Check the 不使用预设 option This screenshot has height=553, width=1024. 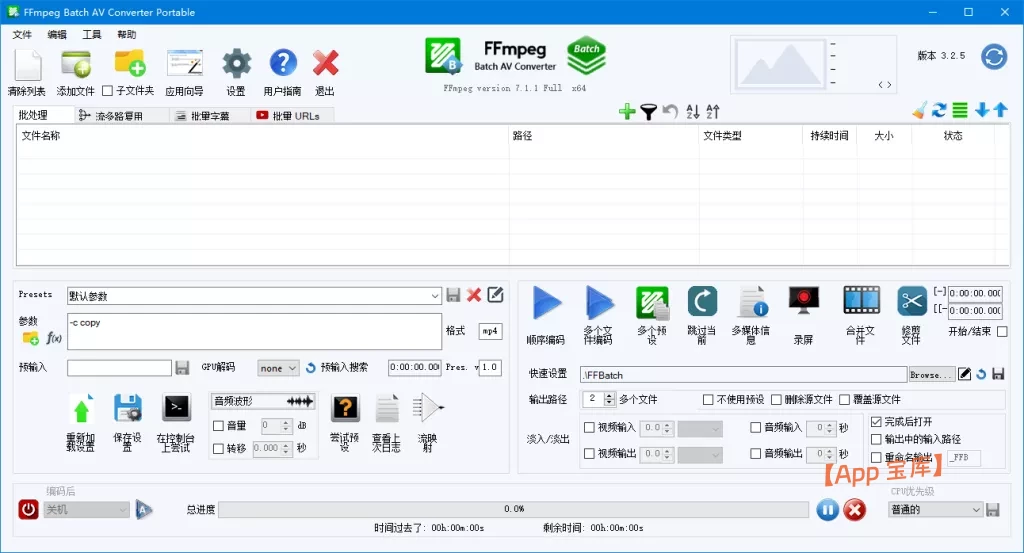point(708,400)
